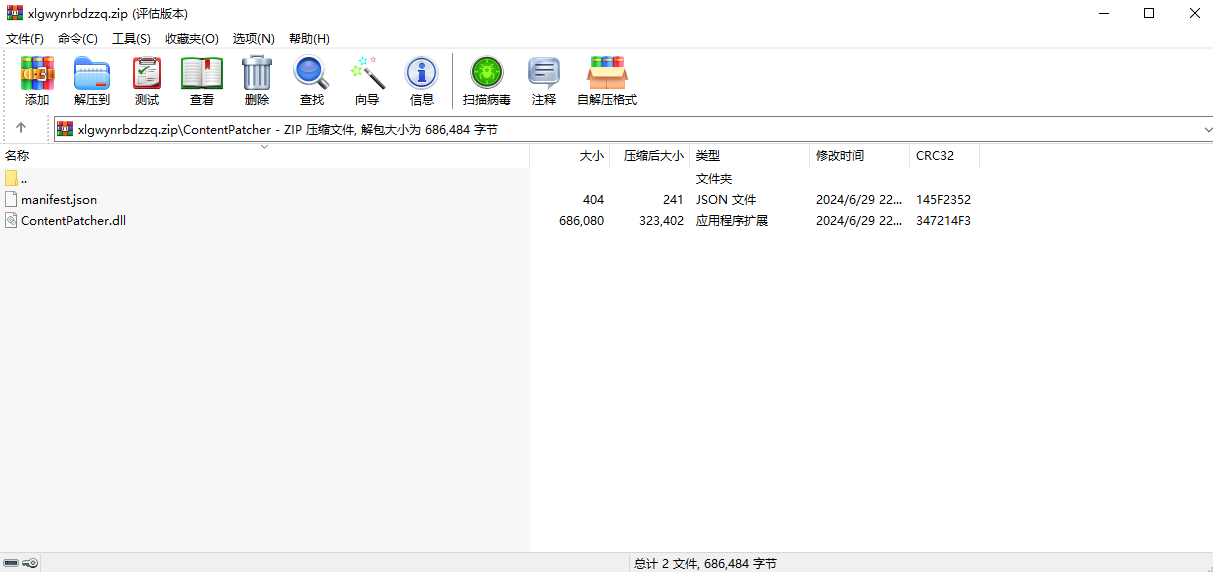Image resolution: width=1213 pixels, height=572 pixels.
Task: Sort by 压缩后大小 column header
Action: (649, 155)
